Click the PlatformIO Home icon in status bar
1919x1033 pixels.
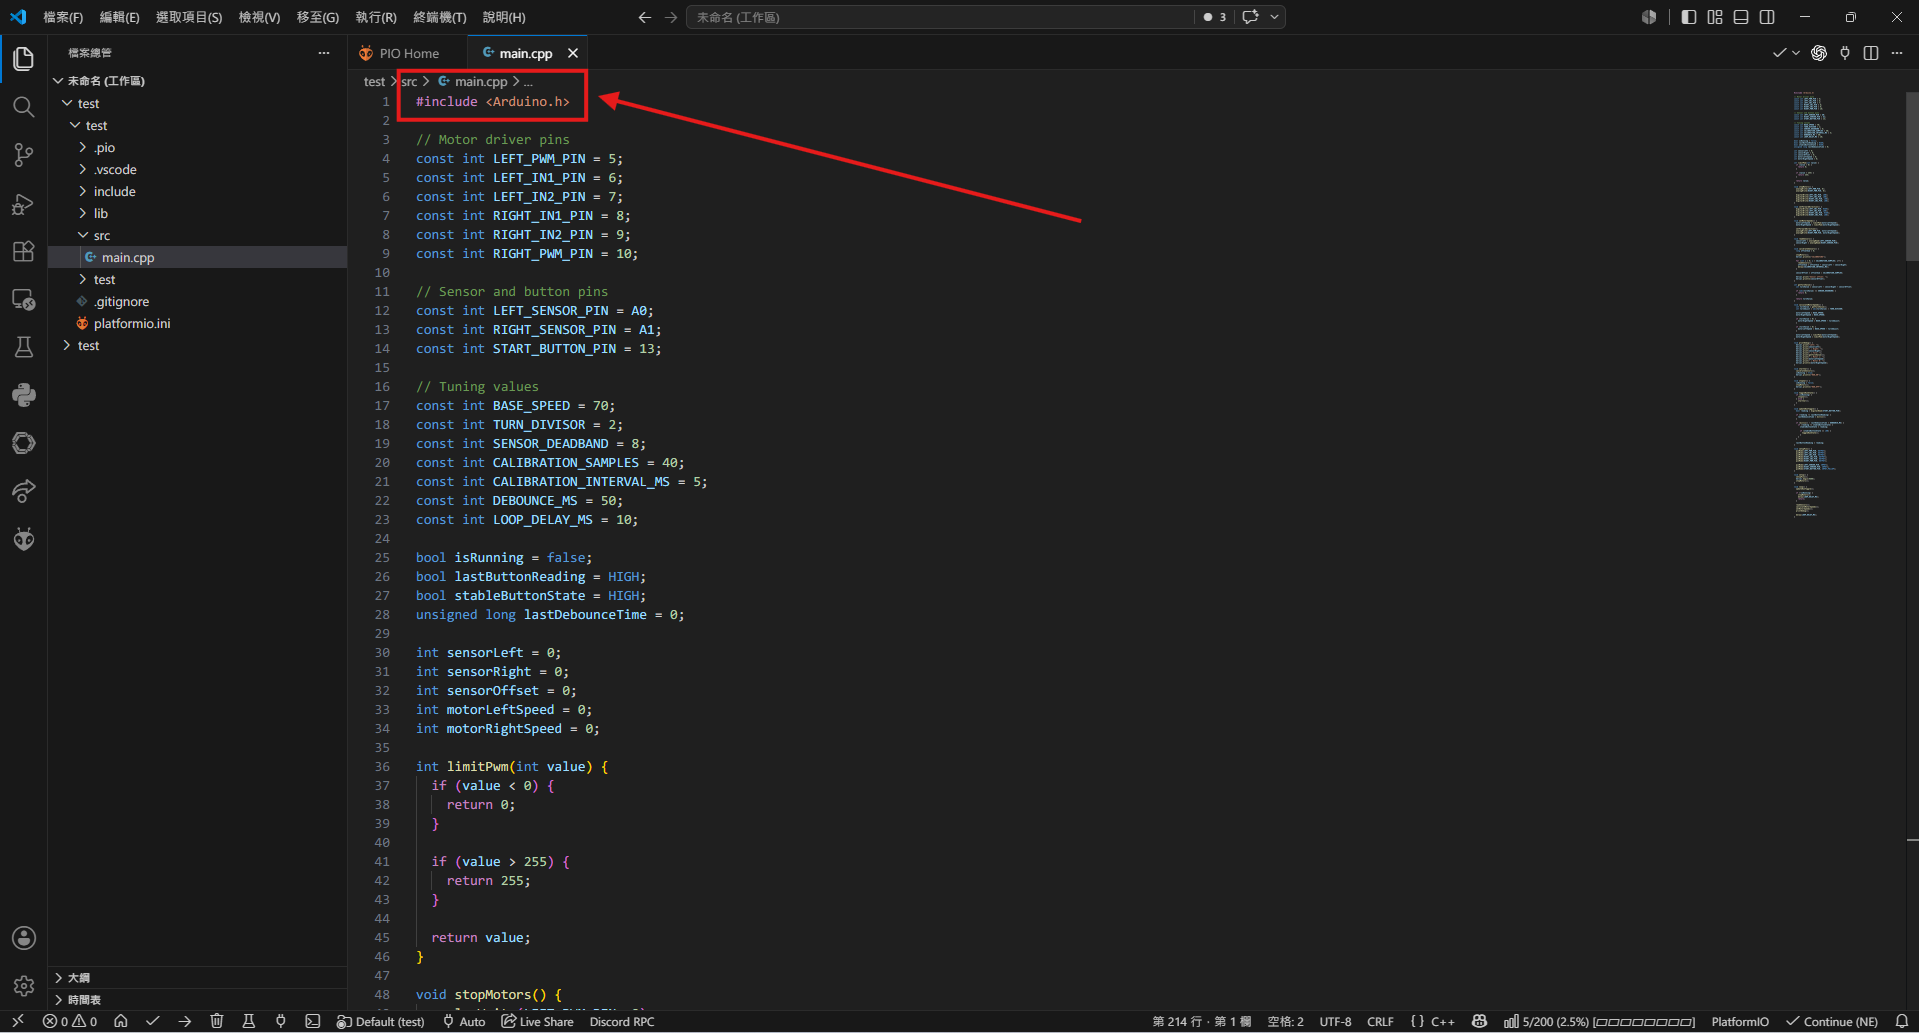pyautogui.click(x=121, y=1021)
